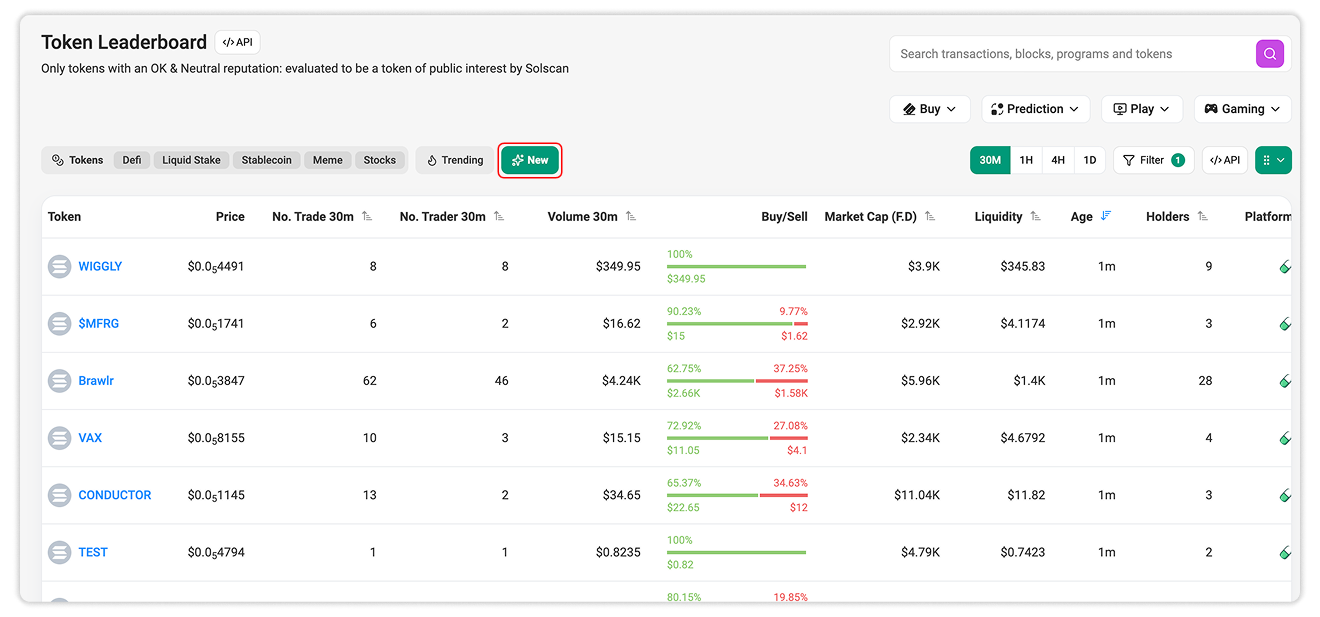Click $MFRG row platform pill icon
1320x617 pixels.
coord(1285,324)
